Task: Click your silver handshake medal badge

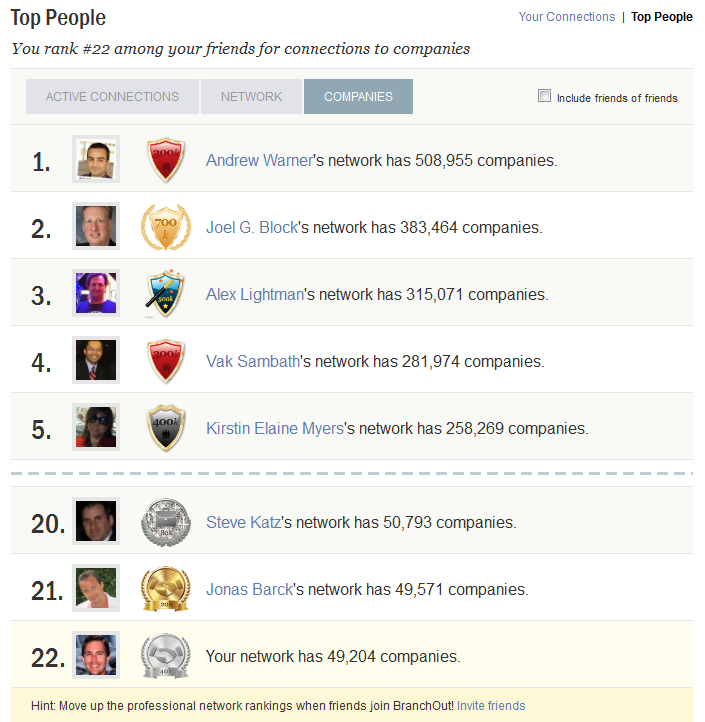Action: (x=166, y=656)
